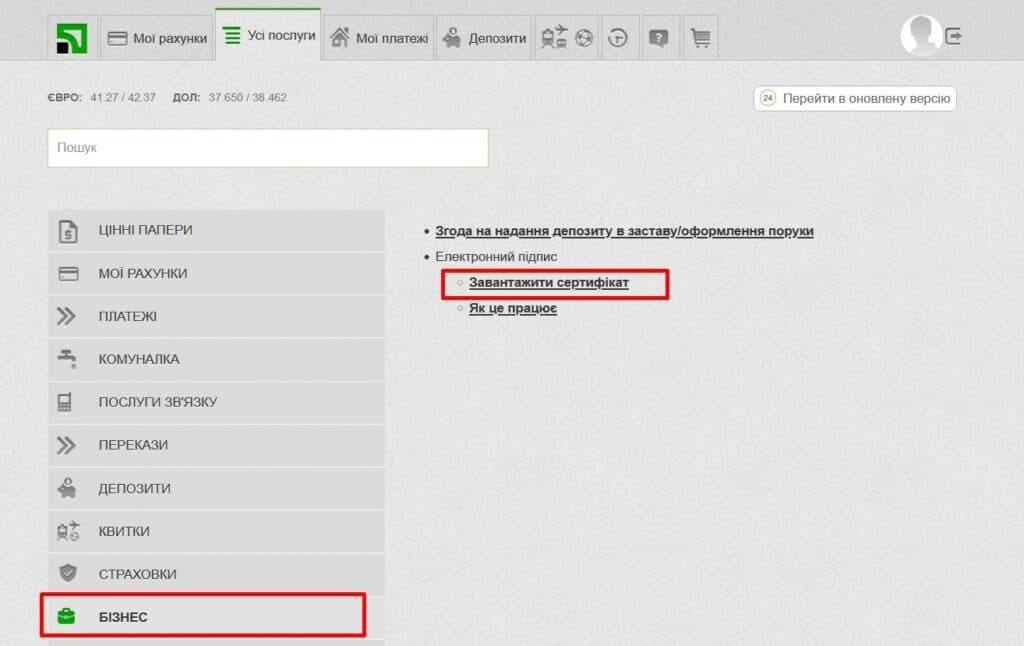Click the logout exit icon
Image resolution: width=1024 pixels, height=646 pixels.
[x=954, y=36]
